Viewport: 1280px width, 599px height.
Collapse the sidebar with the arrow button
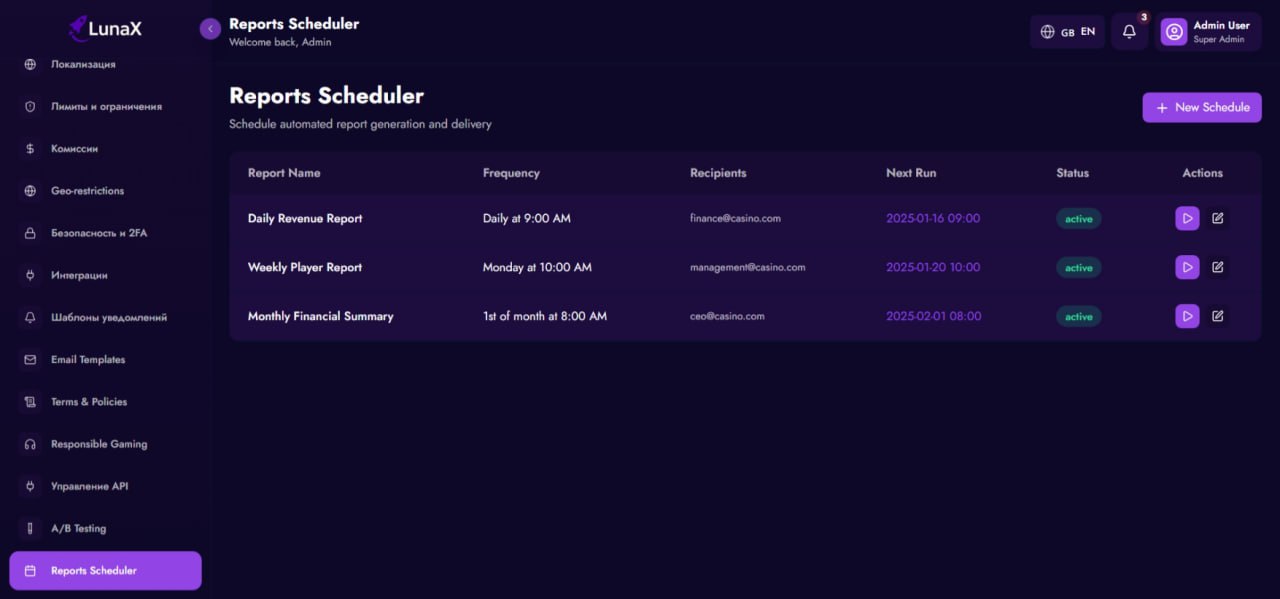tap(210, 29)
